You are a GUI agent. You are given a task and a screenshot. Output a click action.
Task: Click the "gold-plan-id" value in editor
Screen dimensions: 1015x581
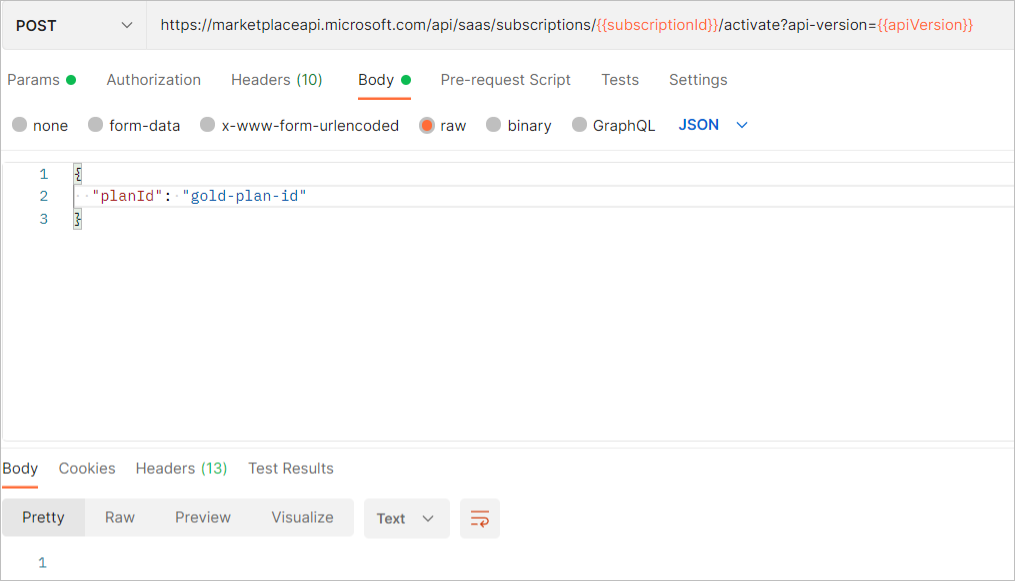tap(244, 196)
